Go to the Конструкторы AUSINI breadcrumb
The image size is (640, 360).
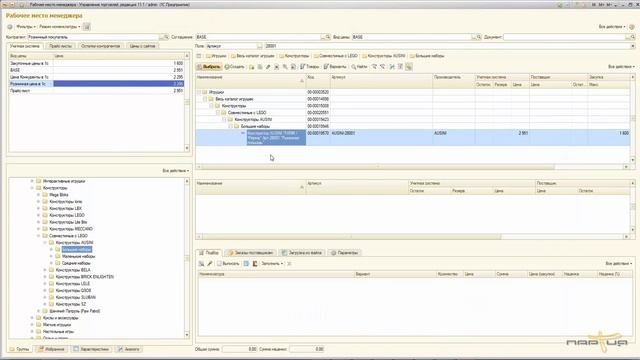point(384,56)
